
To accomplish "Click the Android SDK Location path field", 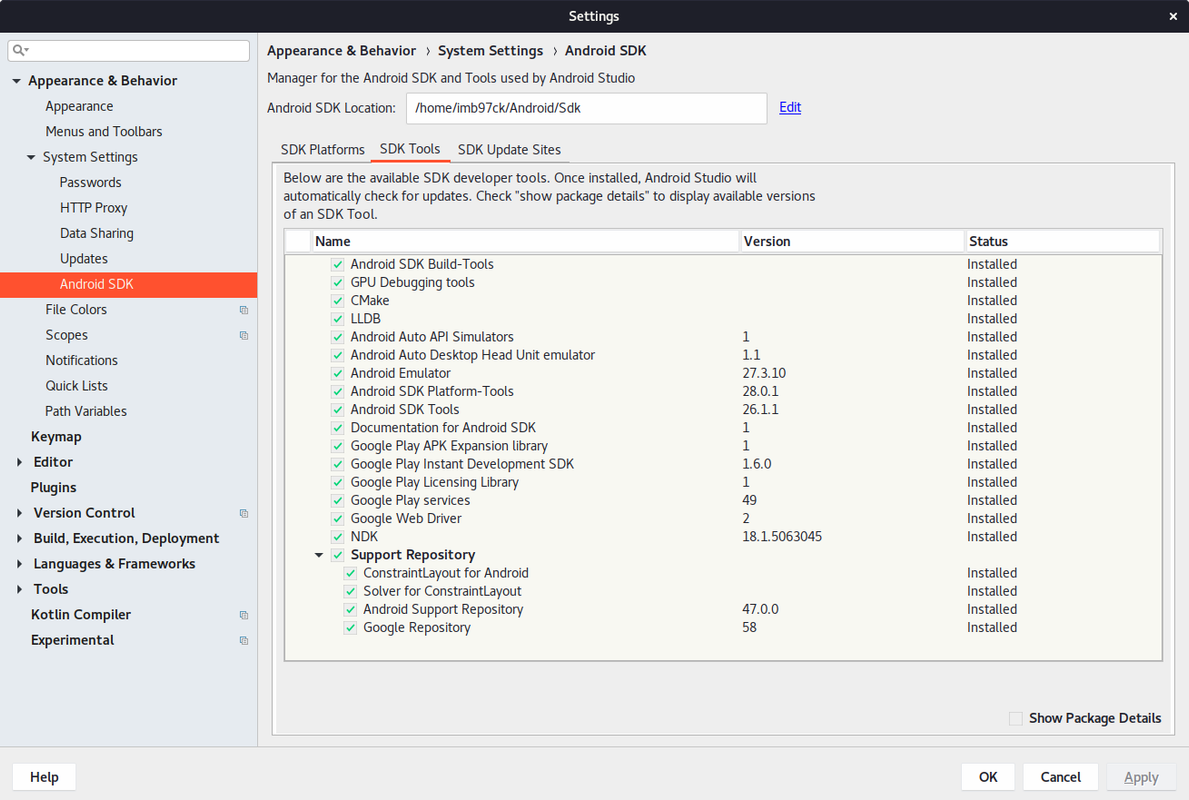I will [x=586, y=108].
